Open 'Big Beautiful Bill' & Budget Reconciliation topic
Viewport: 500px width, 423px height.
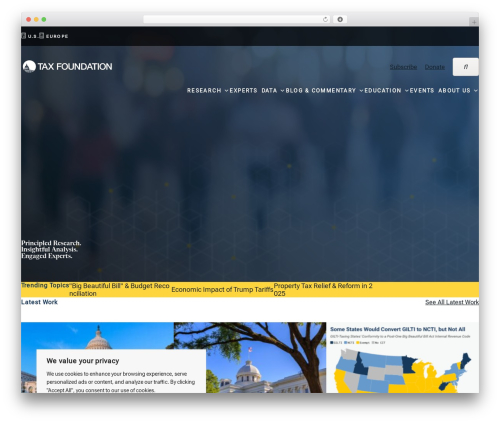[x=119, y=290]
